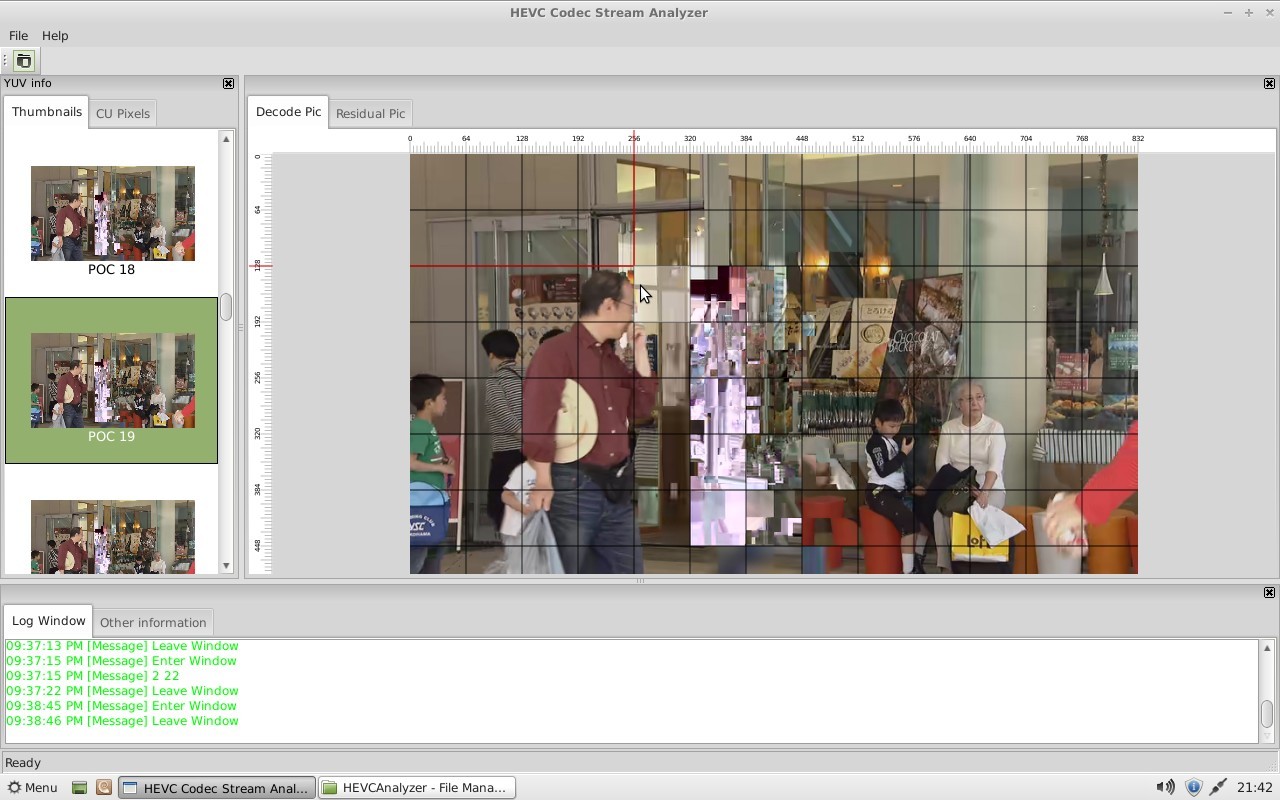Maximize the HEVC Codec Stream Analyzer window
1280x800 pixels.
1249,13
